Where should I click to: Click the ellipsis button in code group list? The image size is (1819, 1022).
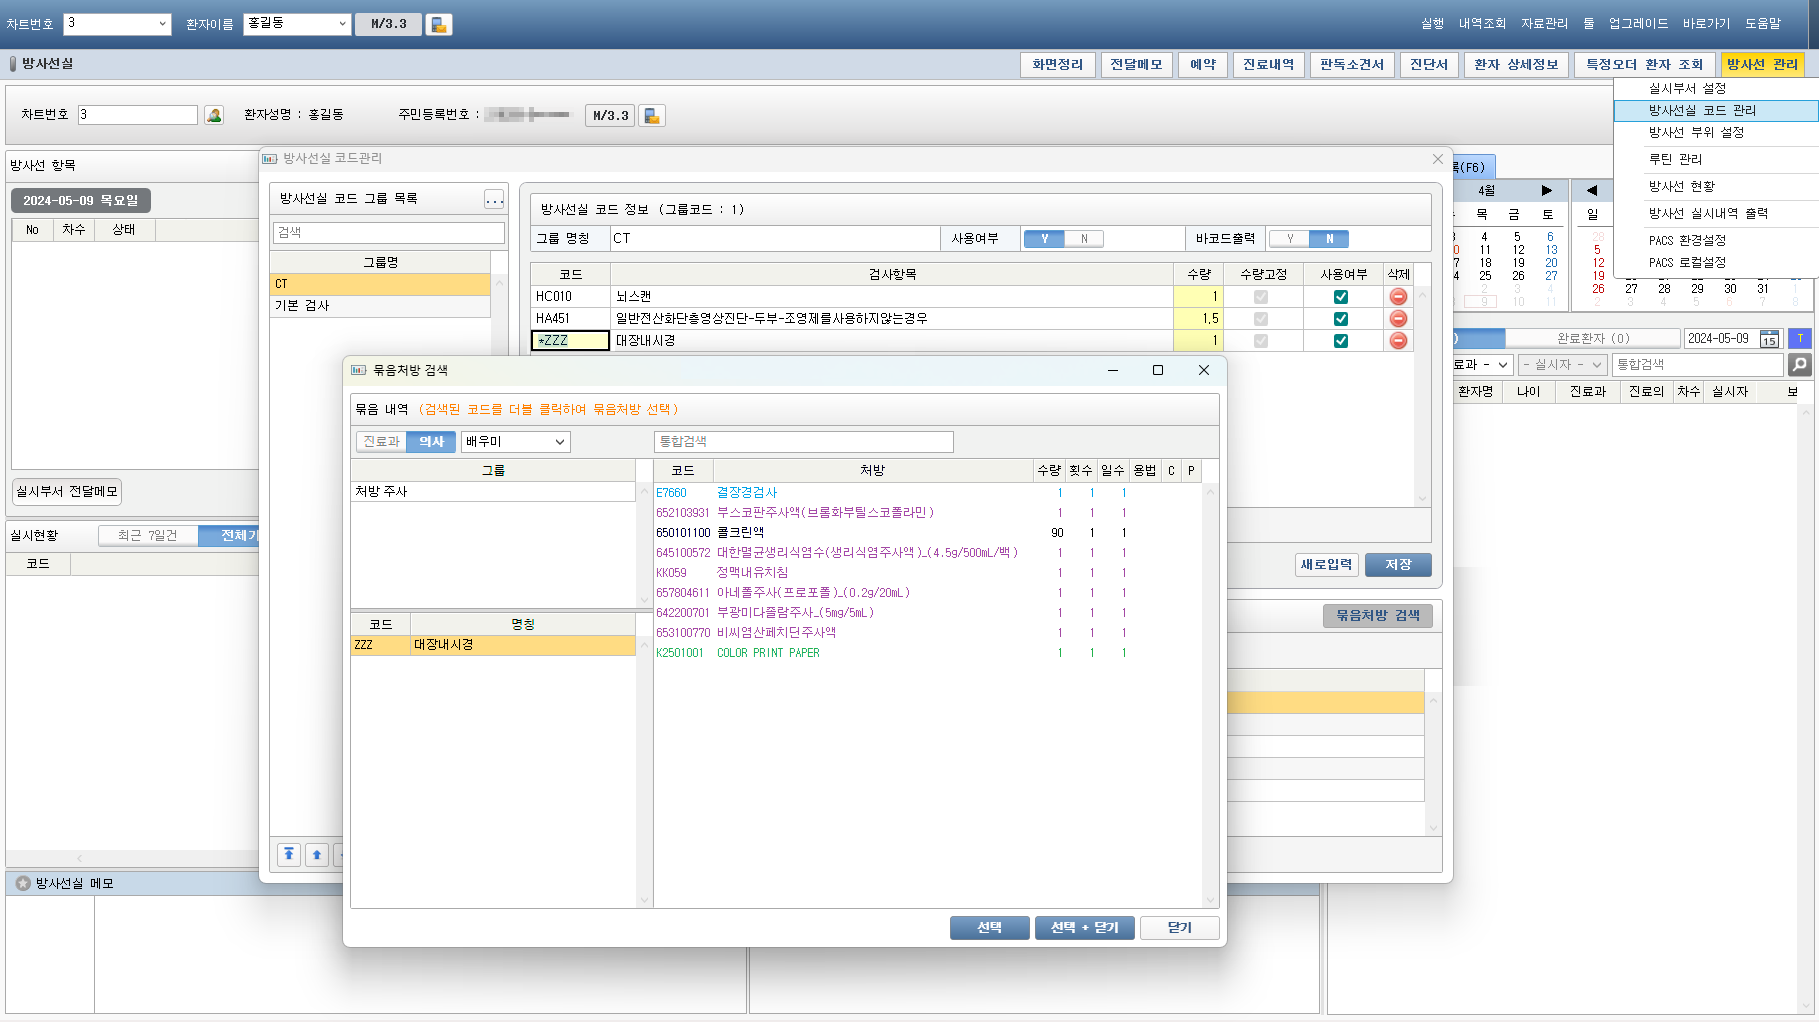coord(494,199)
